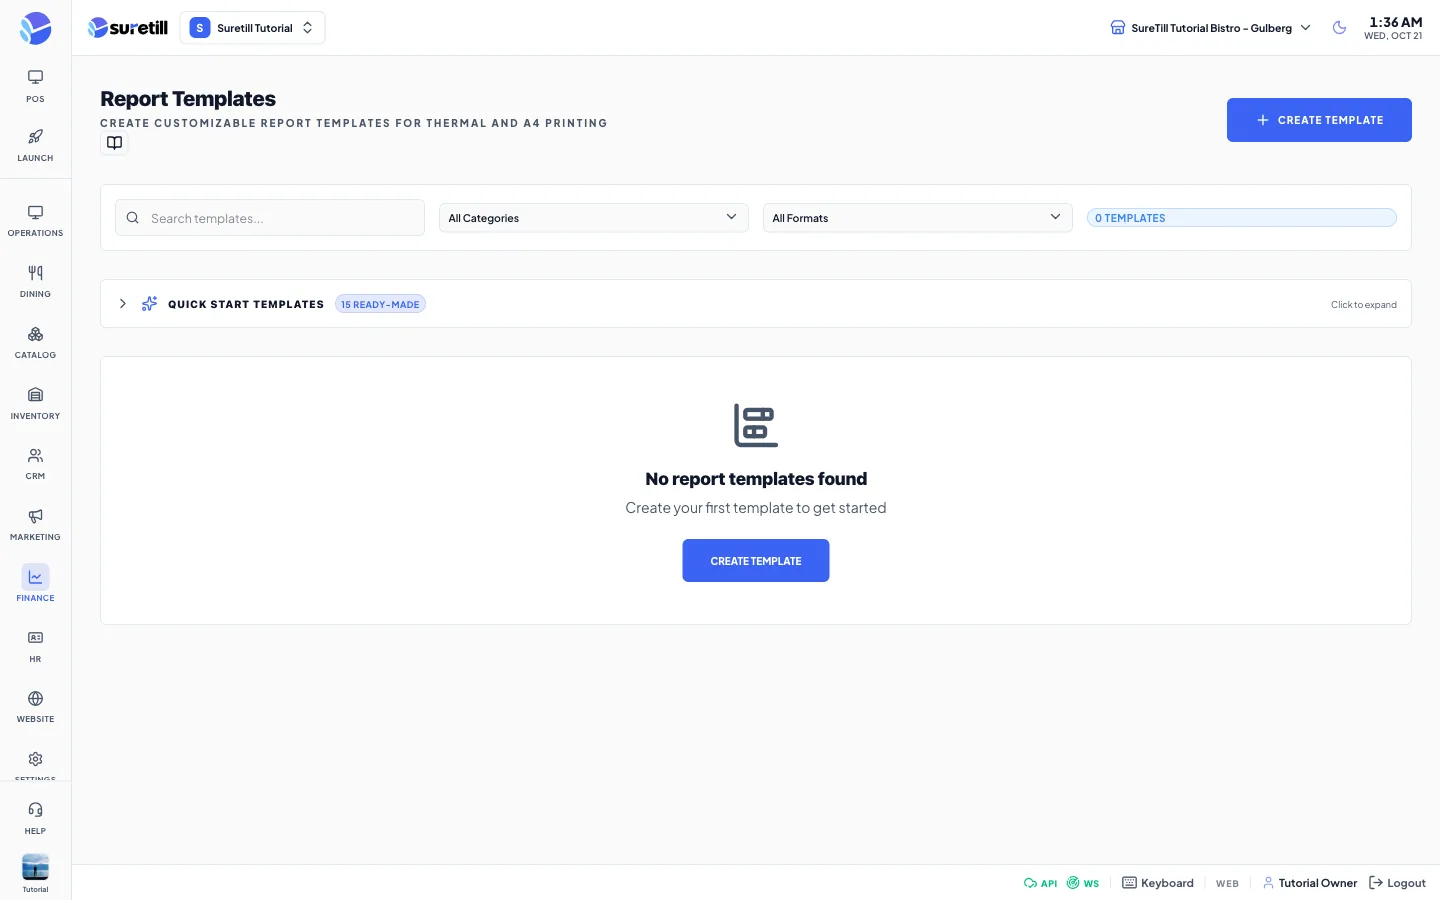Click the bird logo atop sidebar
The height and width of the screenshot is (900, 1440).
tap(35, 28)
